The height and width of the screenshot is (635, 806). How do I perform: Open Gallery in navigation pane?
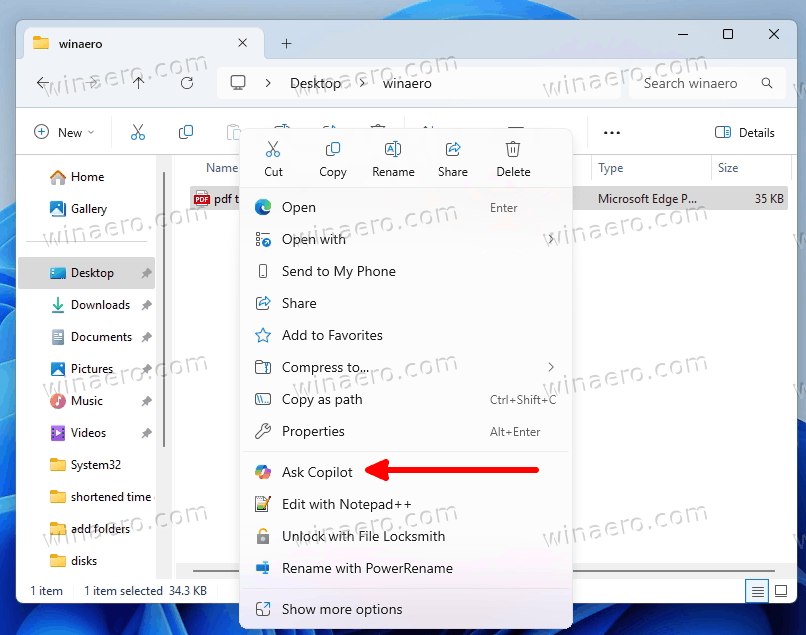[x=86, y=209]
